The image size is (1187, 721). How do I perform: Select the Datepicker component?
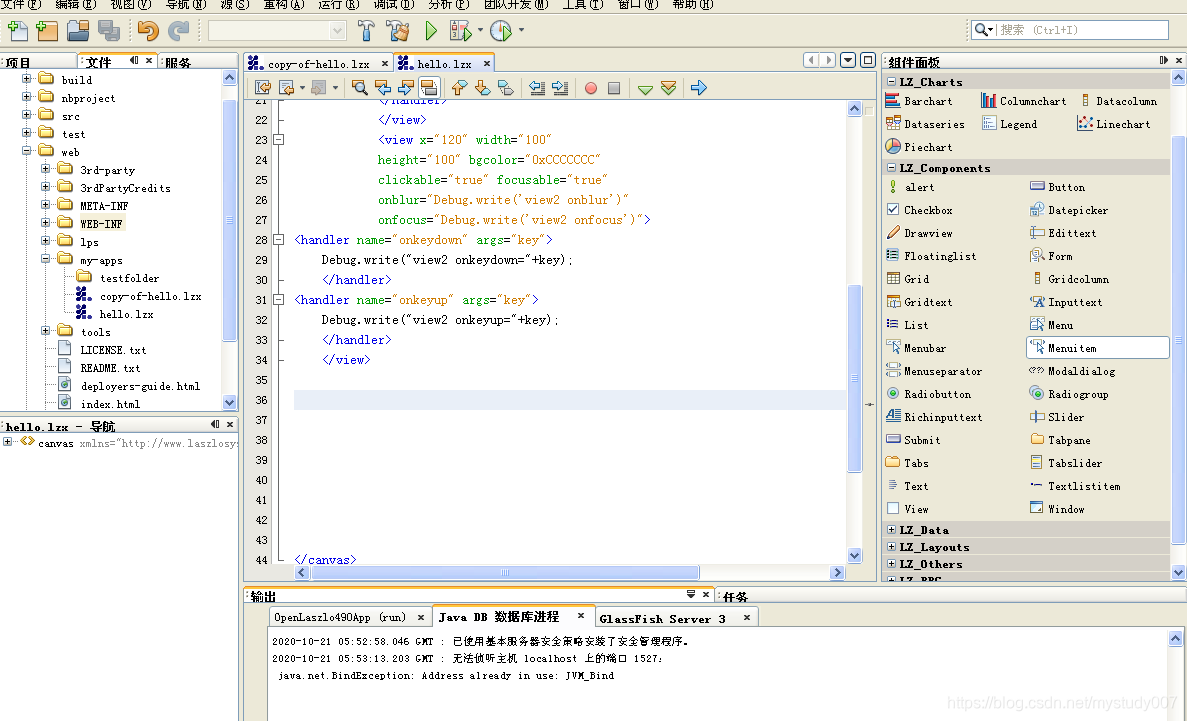point(1069,211)
